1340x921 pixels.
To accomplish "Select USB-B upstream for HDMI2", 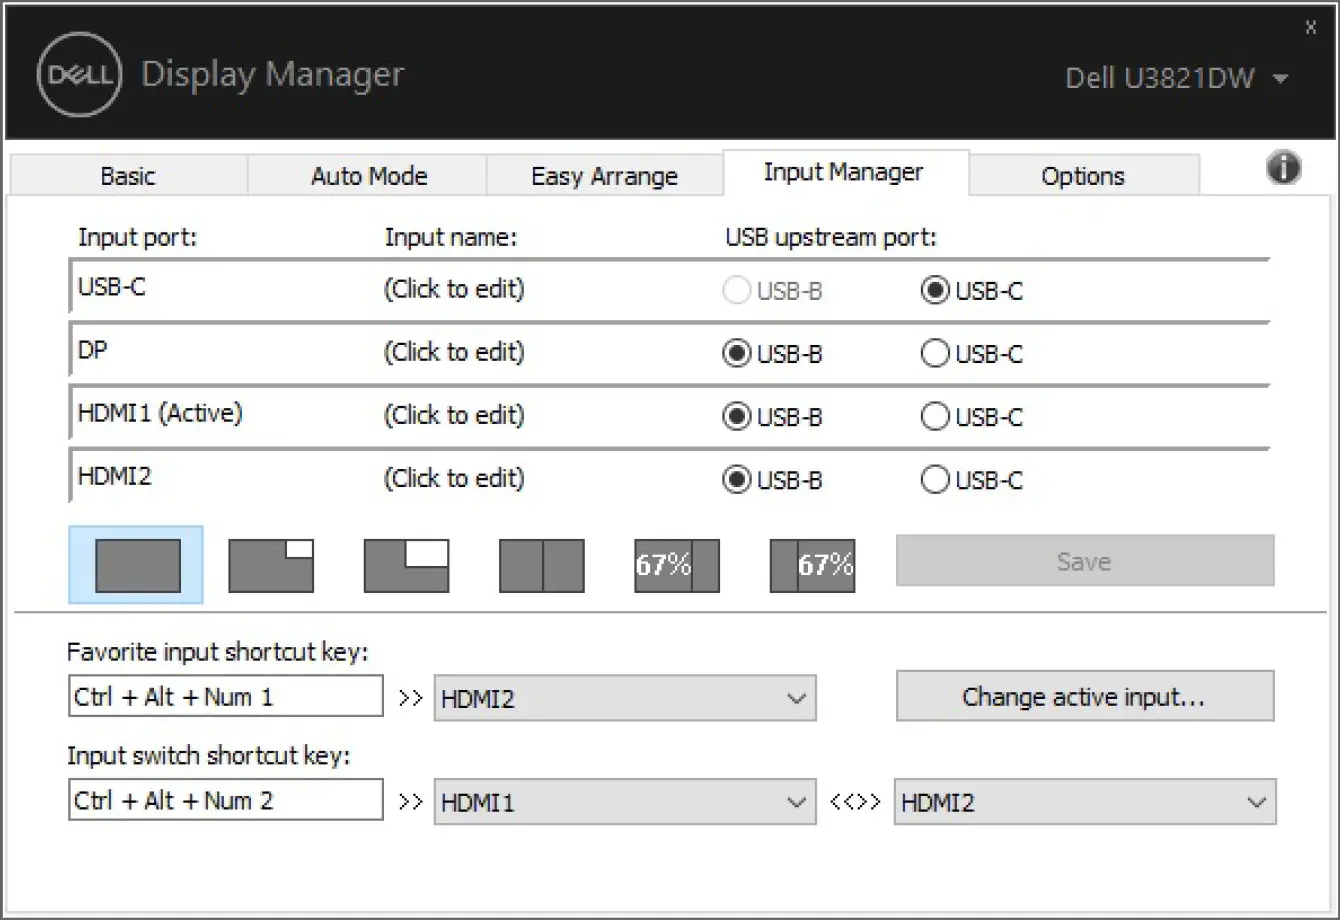I will pyautogui.click(x=735, y=480).
